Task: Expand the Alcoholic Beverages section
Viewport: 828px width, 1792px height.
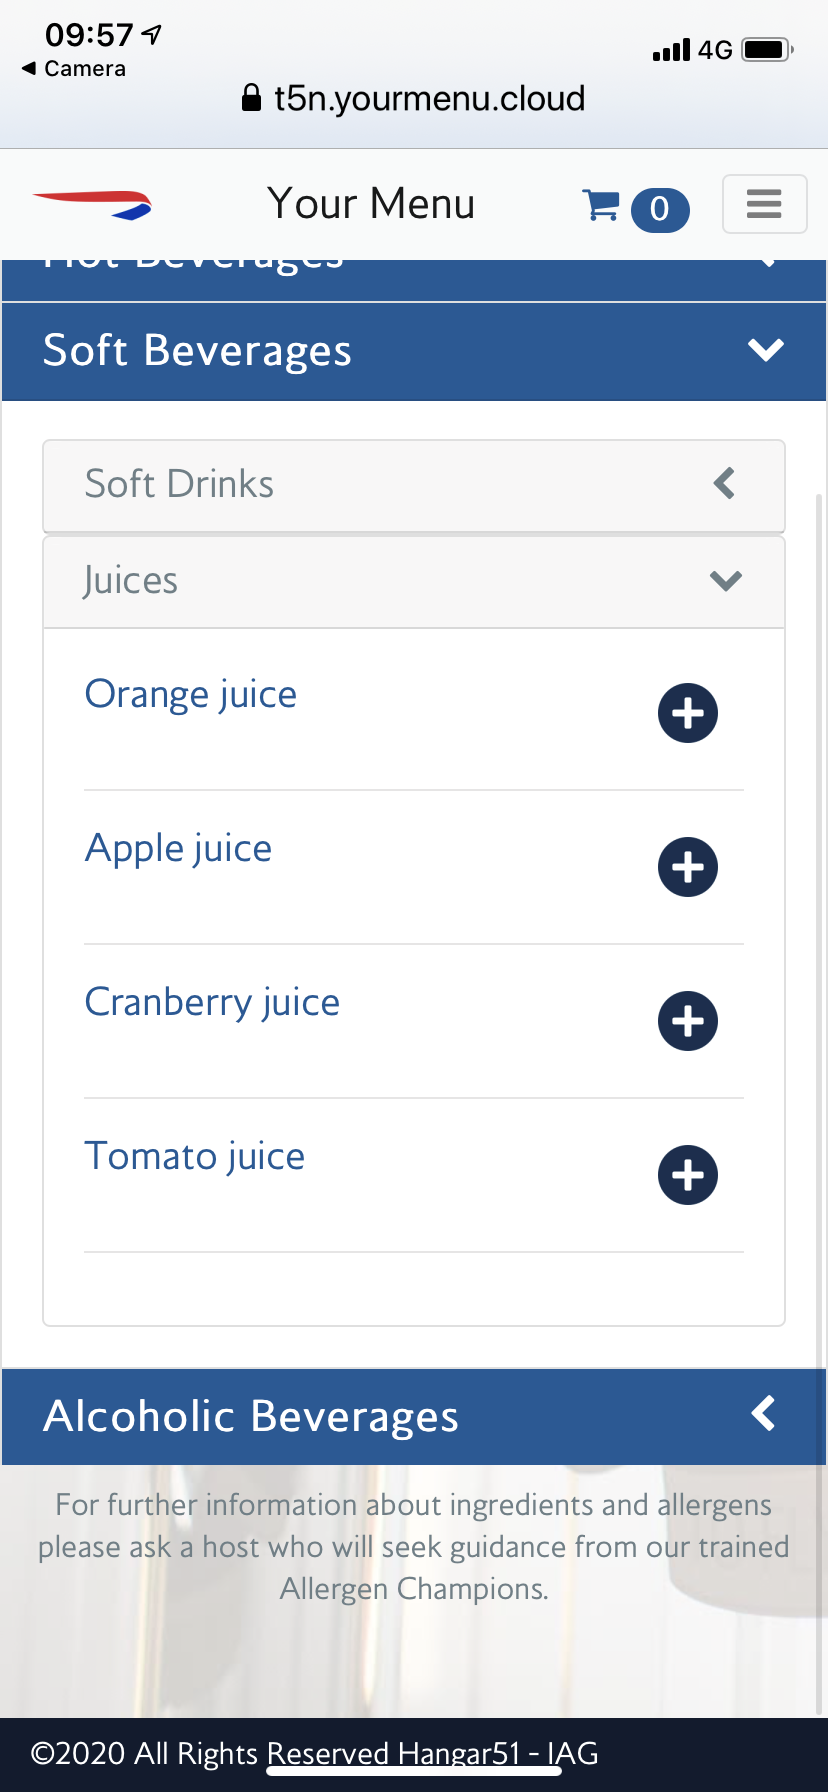Action: click(414, 1416)
